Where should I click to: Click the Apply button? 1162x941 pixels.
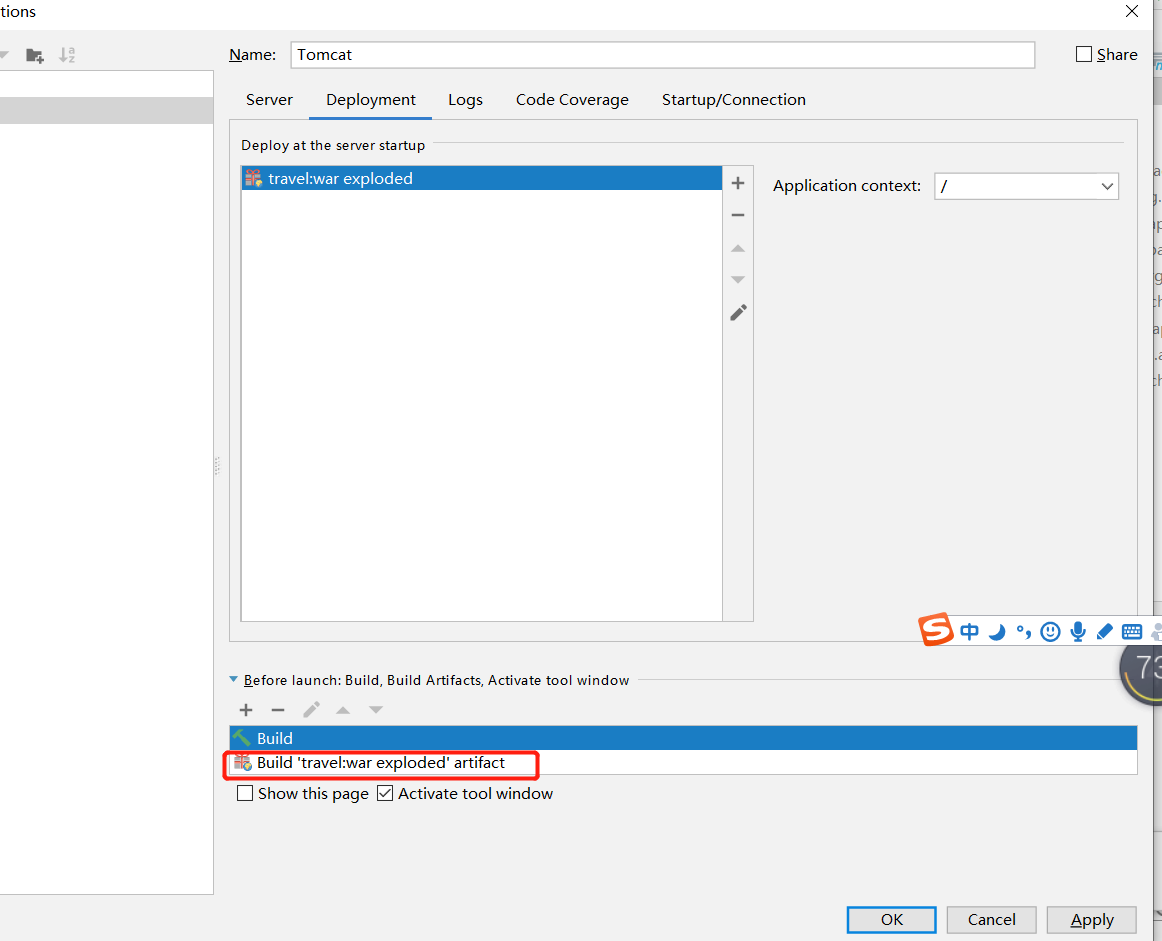1092,920
